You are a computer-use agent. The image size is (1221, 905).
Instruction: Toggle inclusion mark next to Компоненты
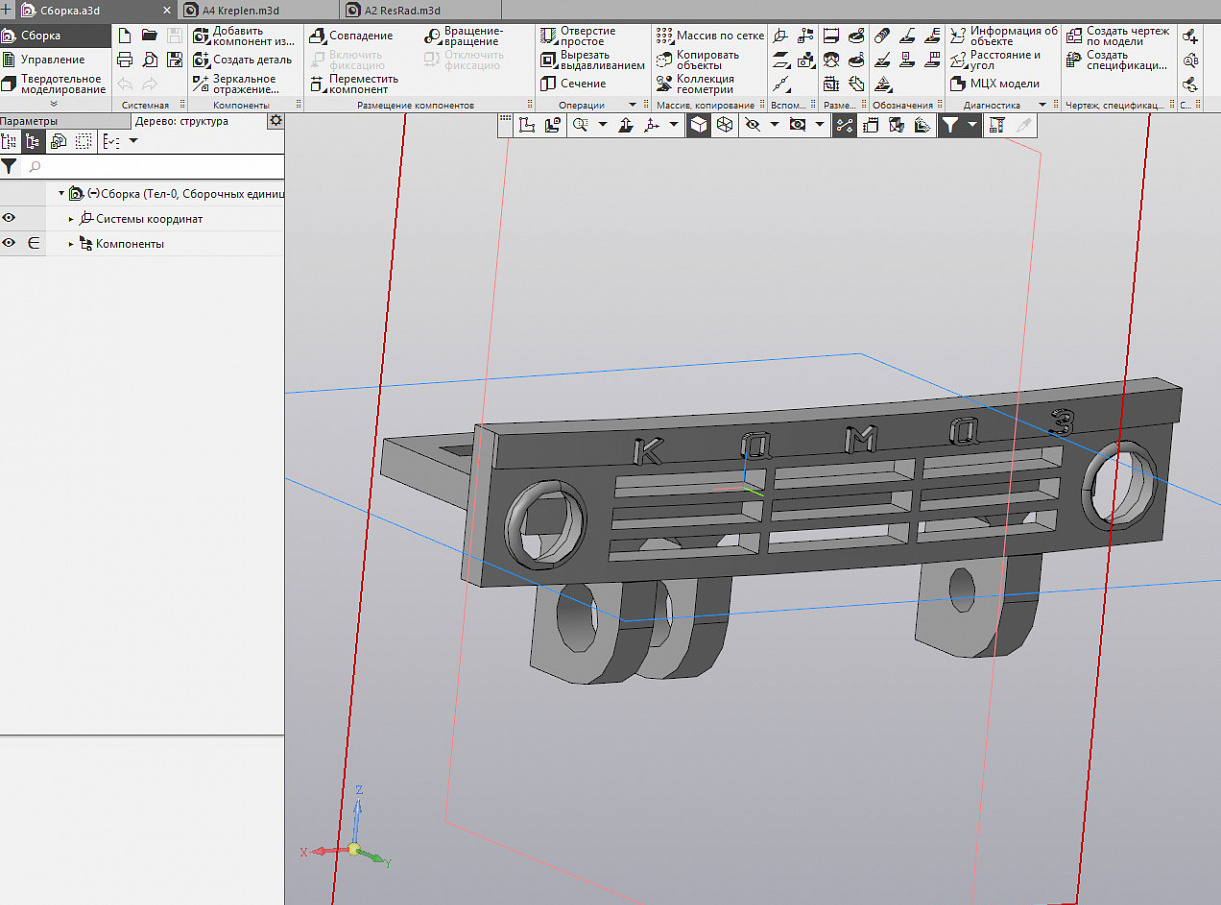click(x=33, y=243)
